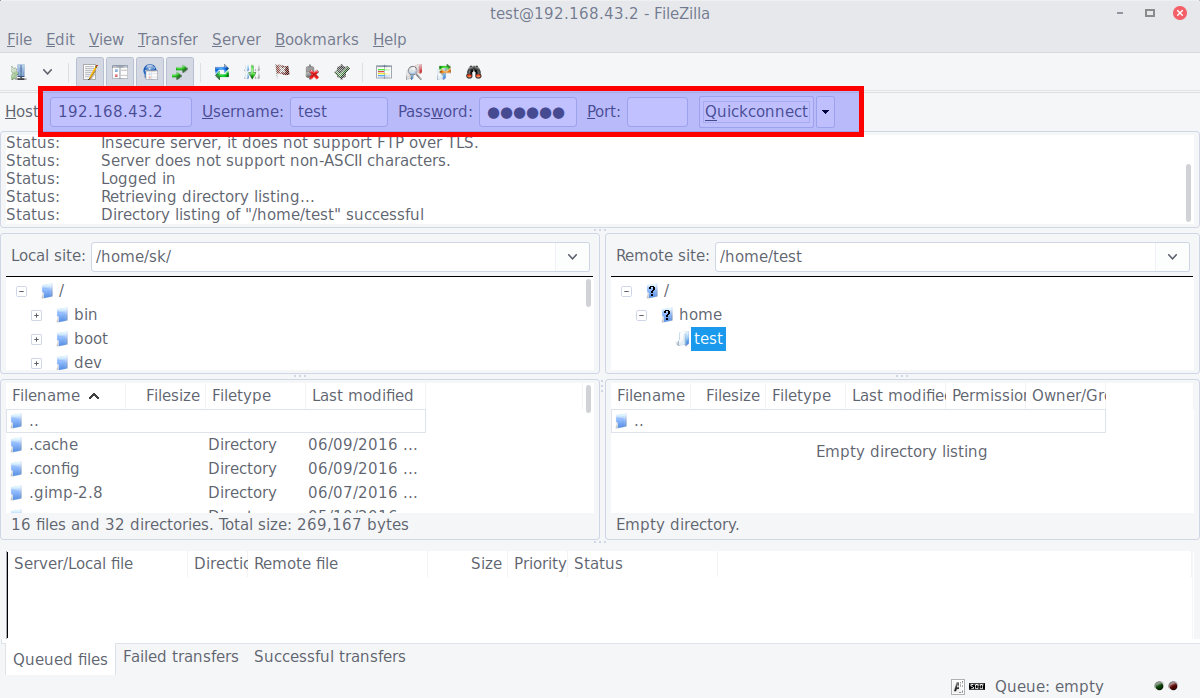This screenshot has height=698, width=1200.
Task: Search for files with the binoculars icon
Action: tap(474, 72)
